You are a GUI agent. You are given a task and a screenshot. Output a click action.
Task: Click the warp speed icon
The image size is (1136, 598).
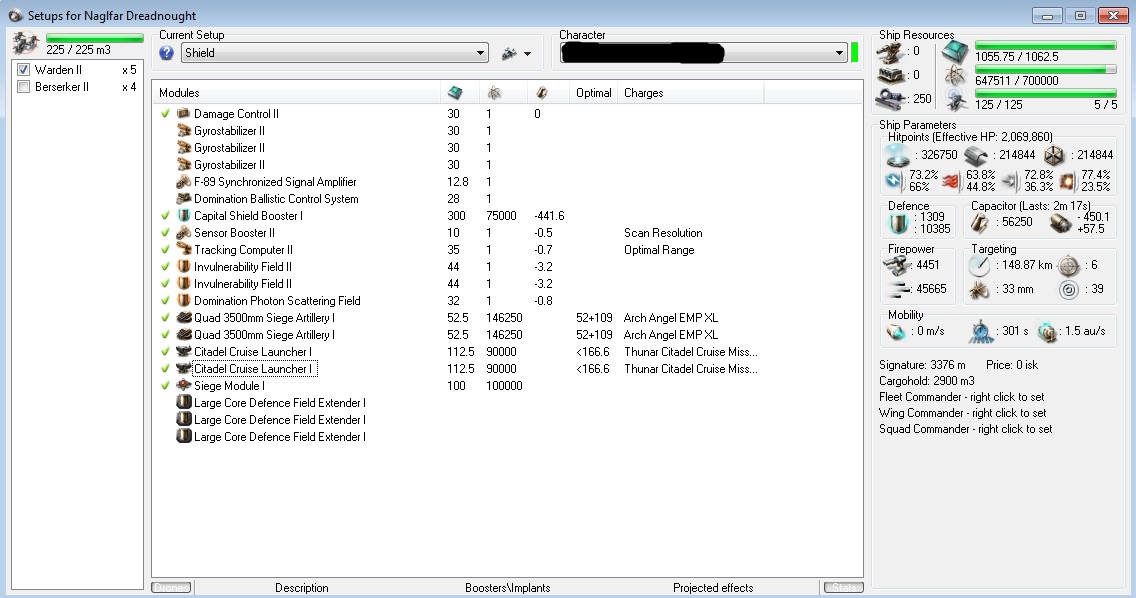click(x=1047, y=331)
